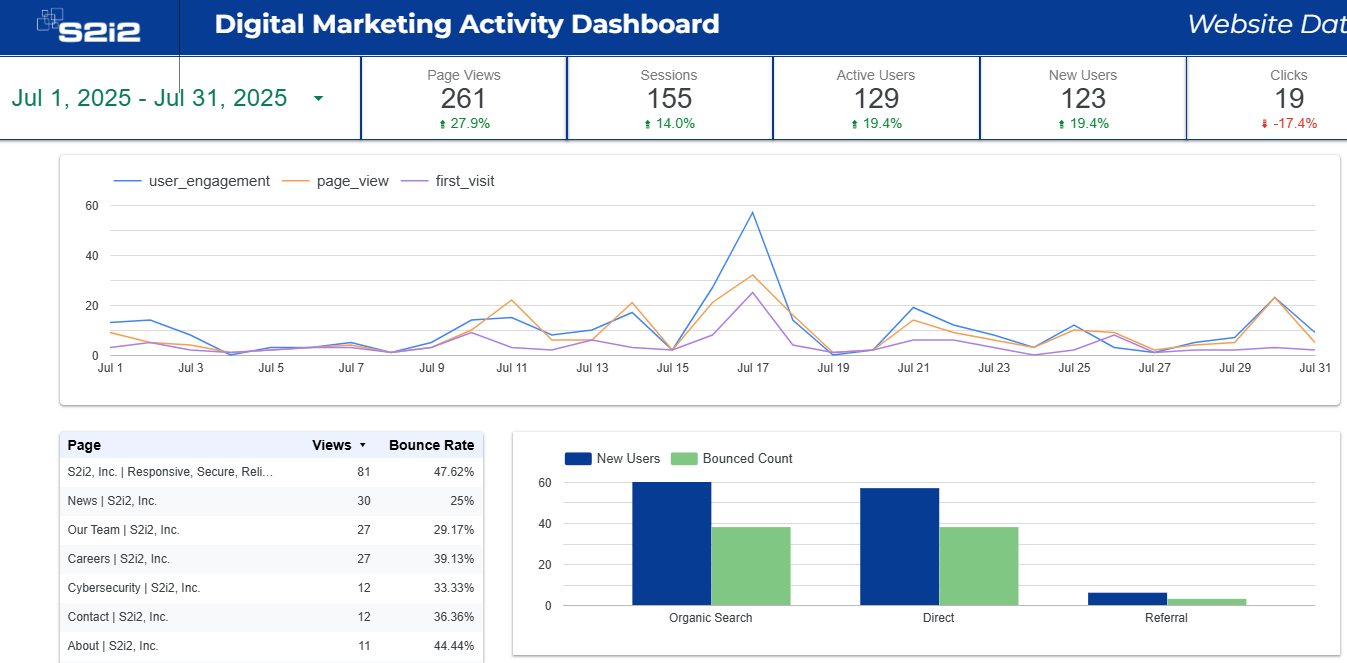Click the New Users scorecard value 123
The image size is (1347, 663).
coord(1083,98)
